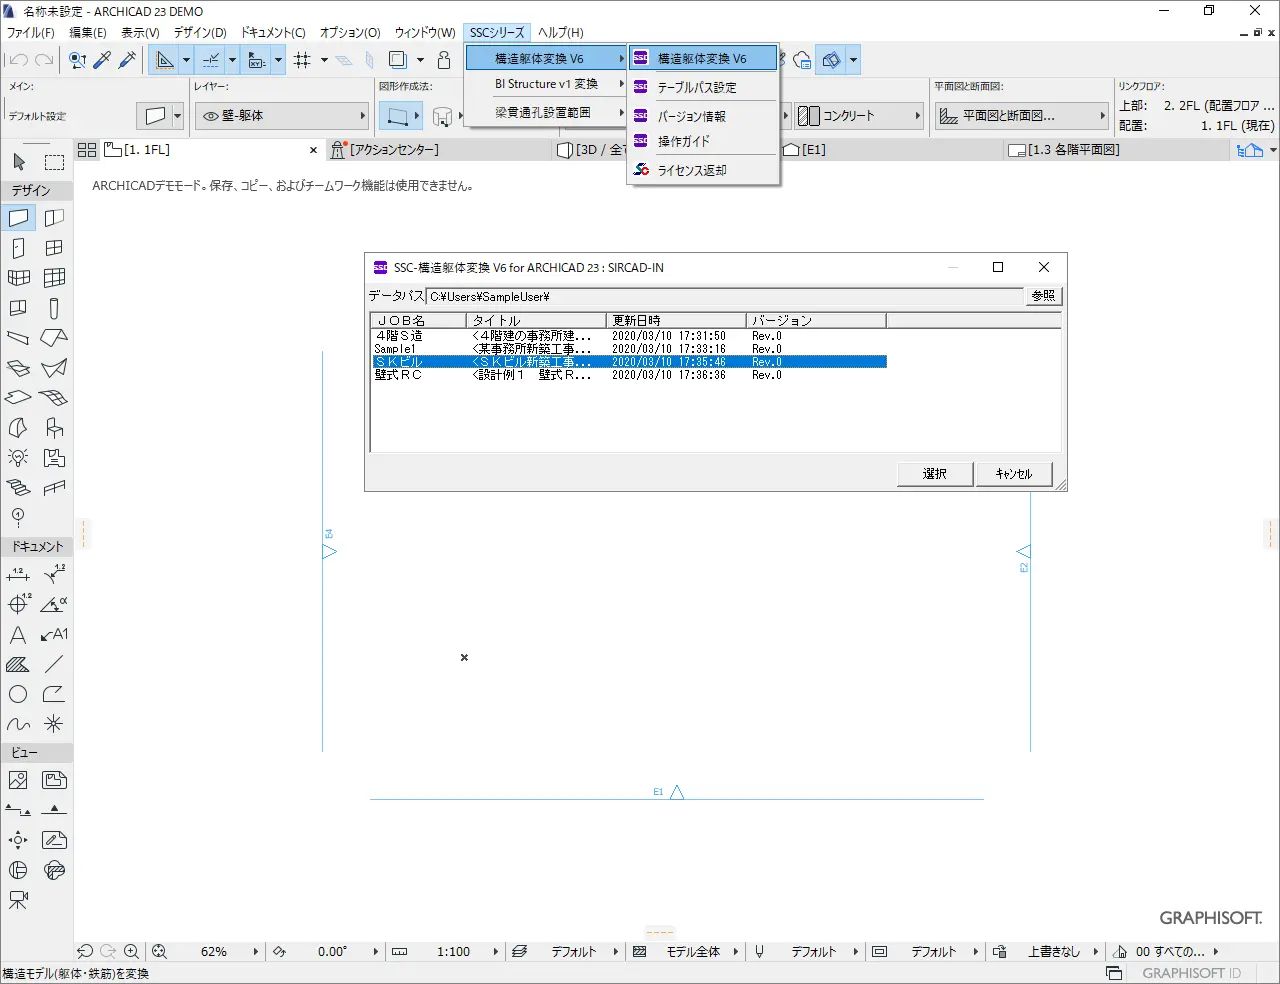
Task: Click the Zoom In magnifier button
Action: click(x=131, y=952)
